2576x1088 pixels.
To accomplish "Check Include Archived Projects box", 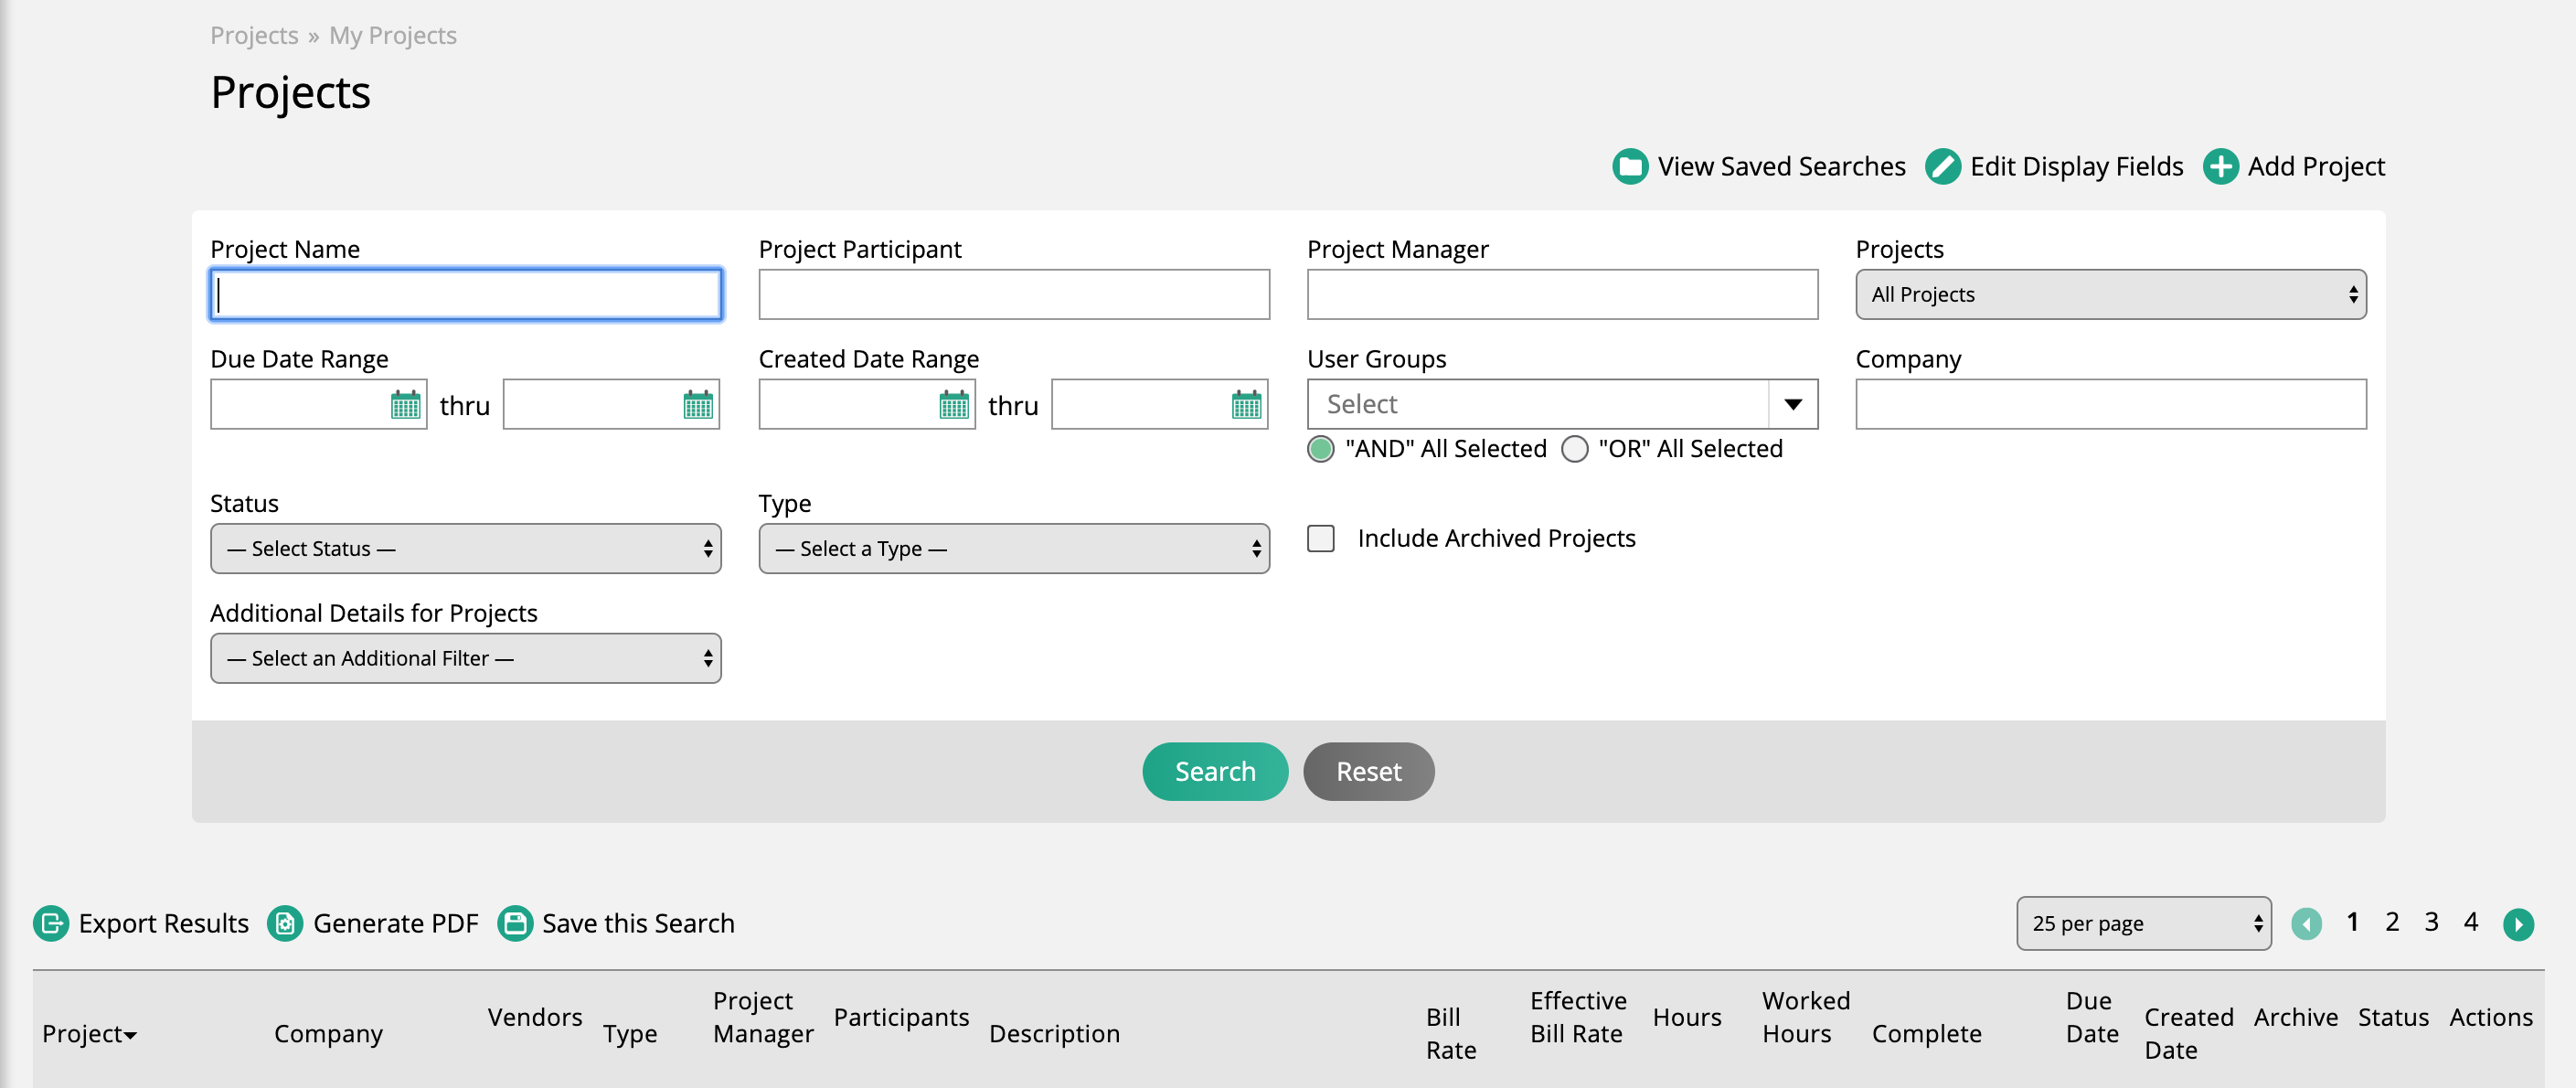I will coord(1321,538).
